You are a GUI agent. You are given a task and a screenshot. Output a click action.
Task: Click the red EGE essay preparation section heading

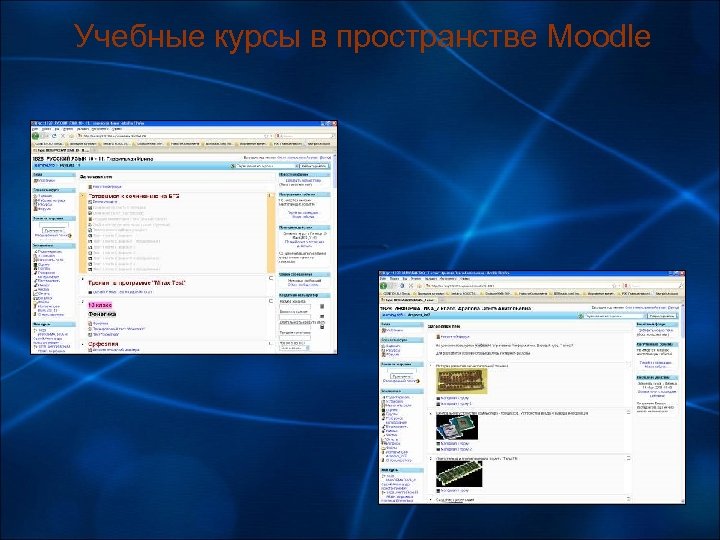tap(134, 196)
